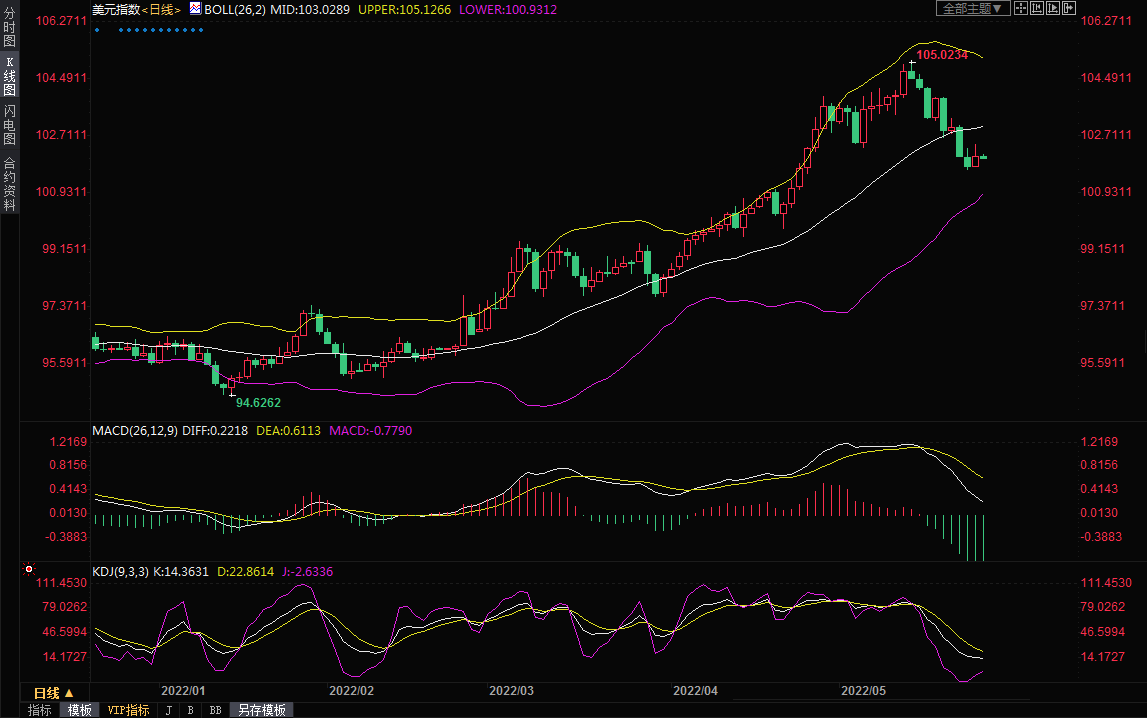Click the vertical range measurement icon
Image resolution: width=1147 pixels, height=718 pixels.
(x=1037, y=8)
